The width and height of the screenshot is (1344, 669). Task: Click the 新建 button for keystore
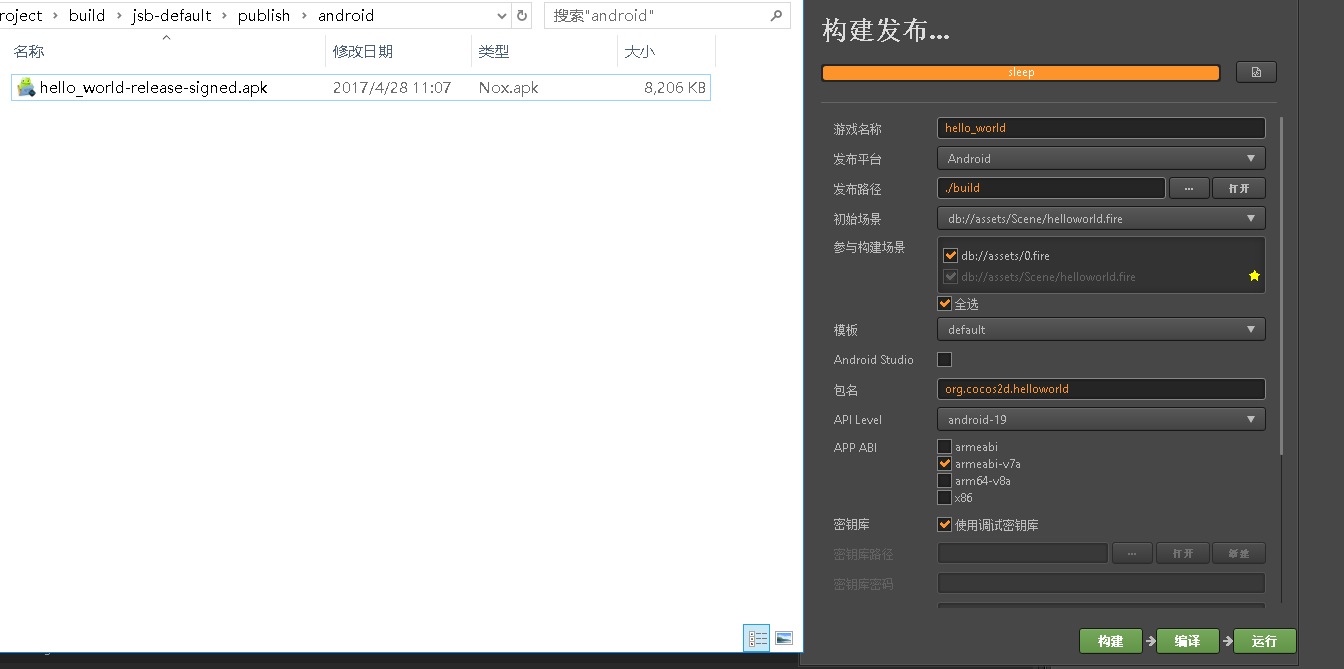[1239, 553]
